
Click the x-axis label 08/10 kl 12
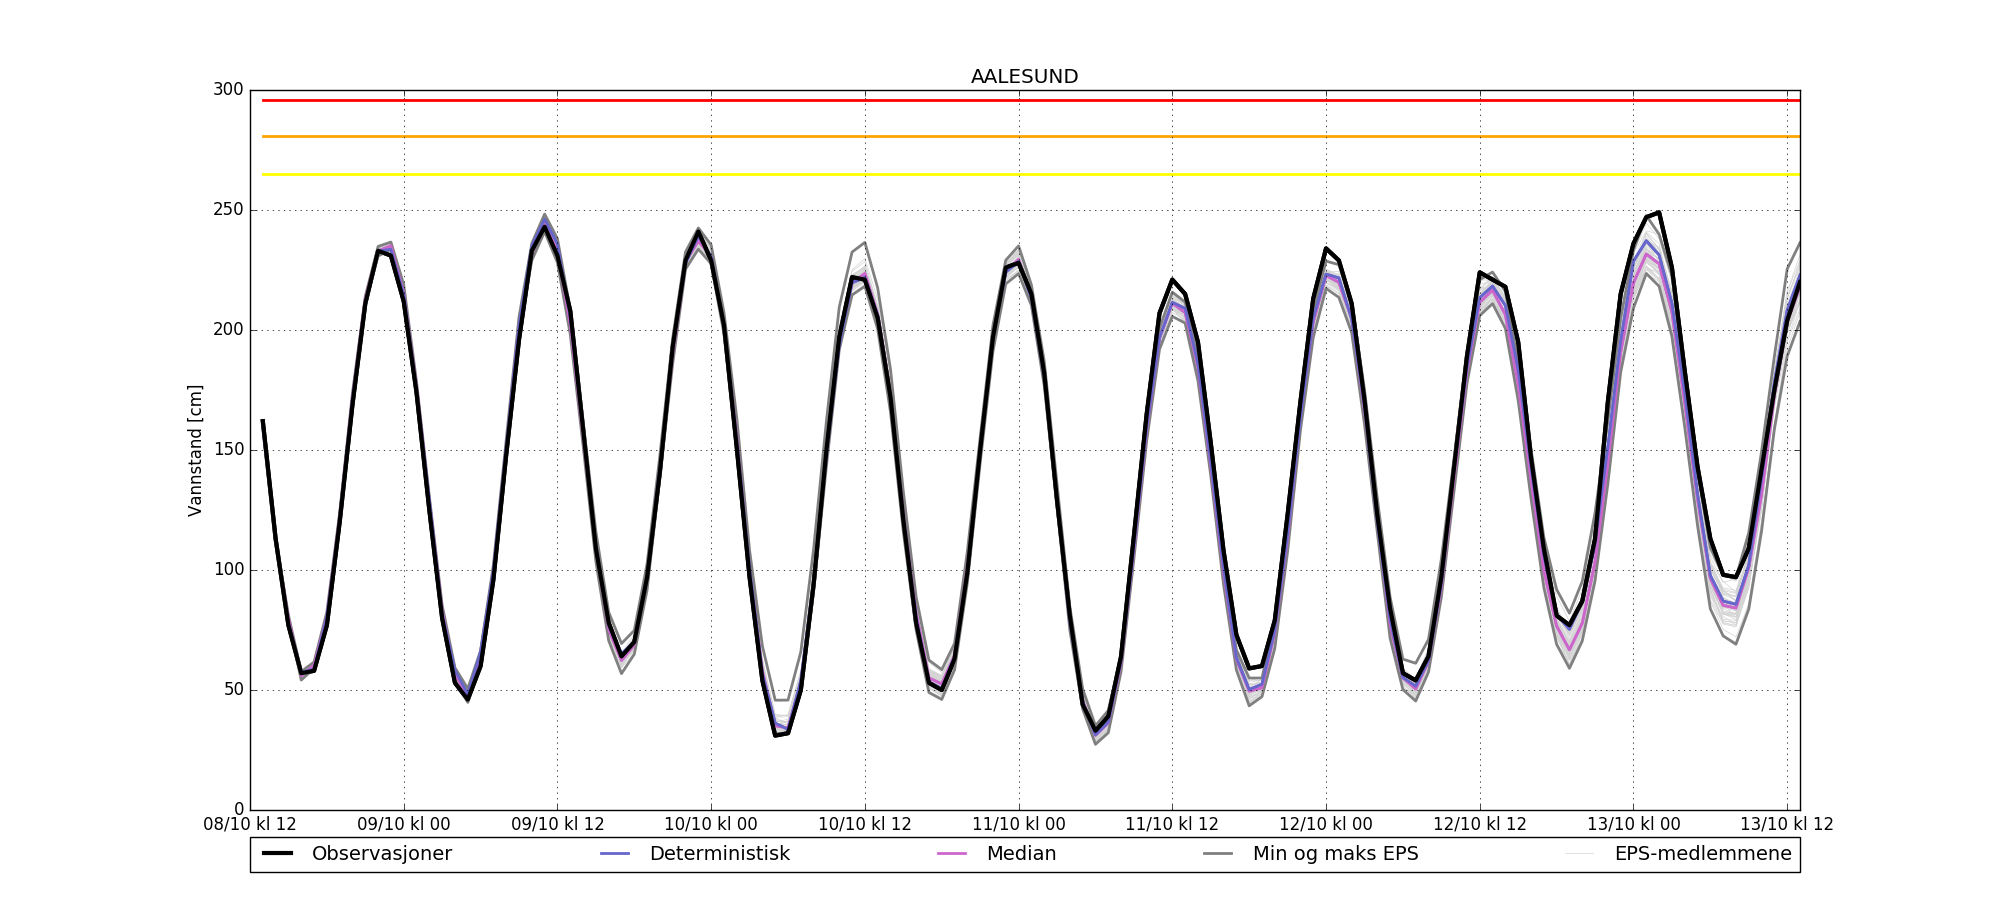pyautogui.click(x=250, y=825)
